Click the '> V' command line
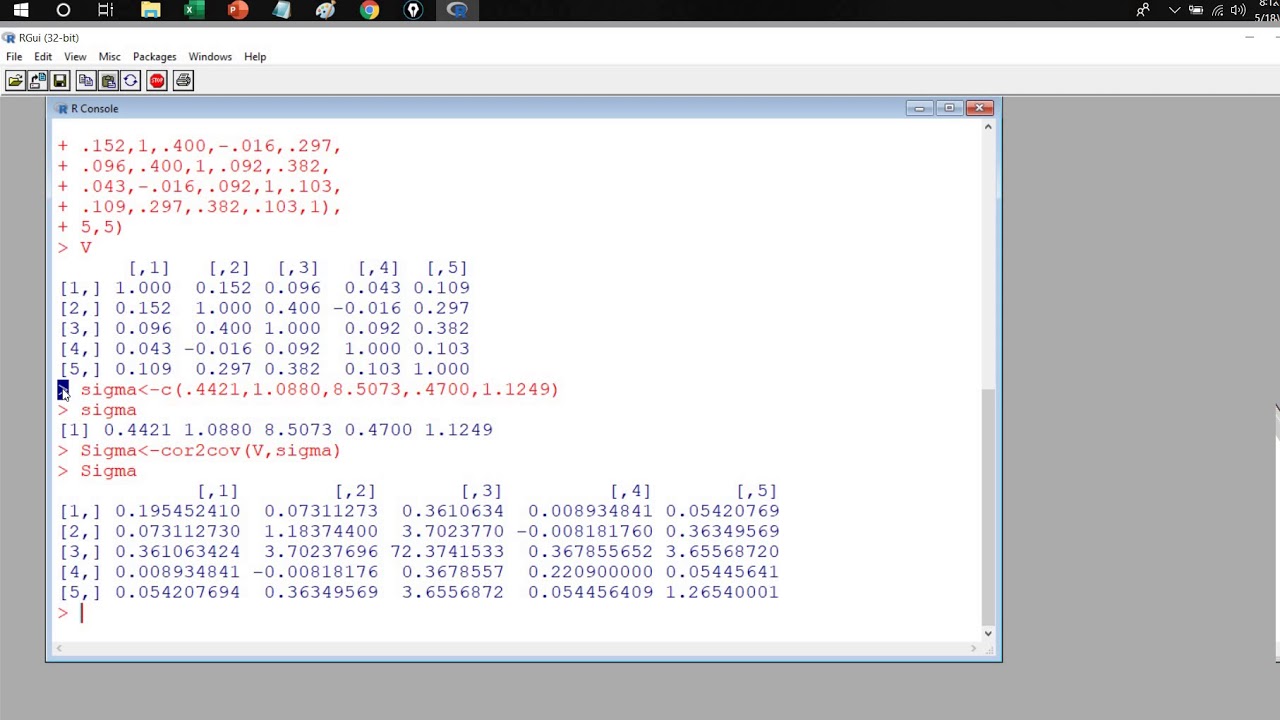The height and width of the screenshot is (720, 1280). 75,247
